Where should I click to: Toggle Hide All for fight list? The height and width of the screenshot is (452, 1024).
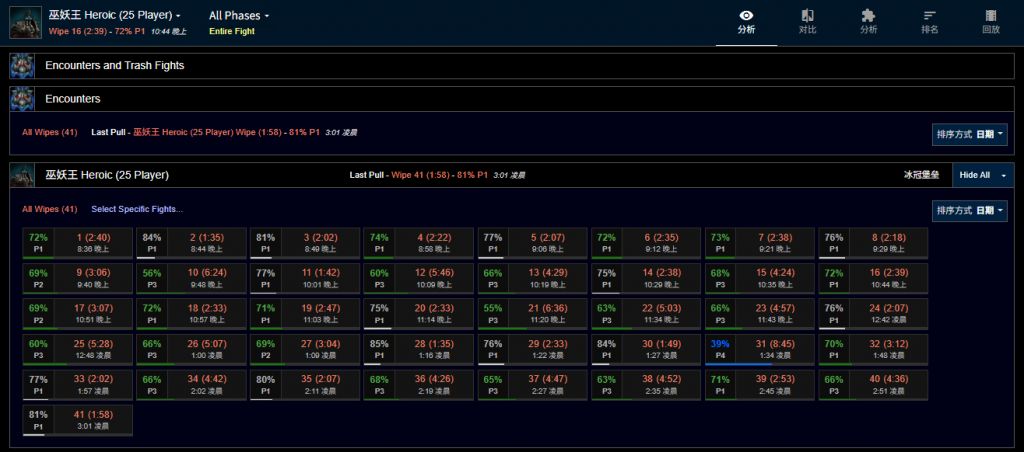coord(974,175)
